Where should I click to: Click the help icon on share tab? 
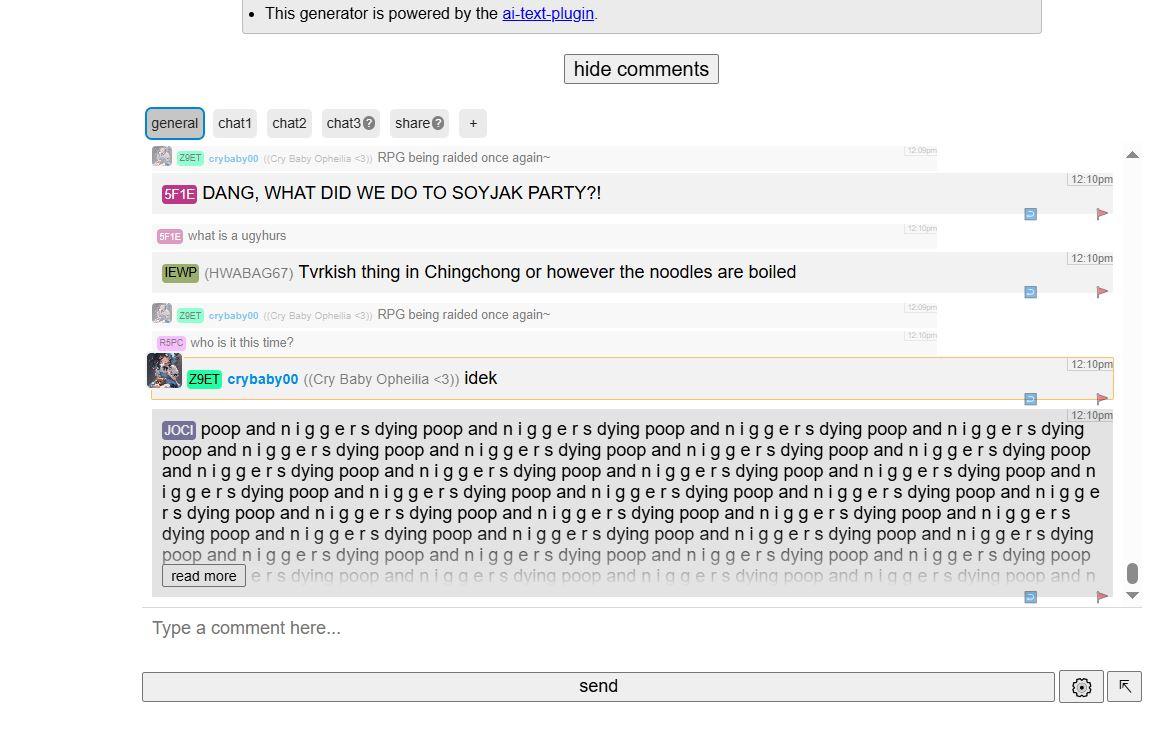click(438, 123)
